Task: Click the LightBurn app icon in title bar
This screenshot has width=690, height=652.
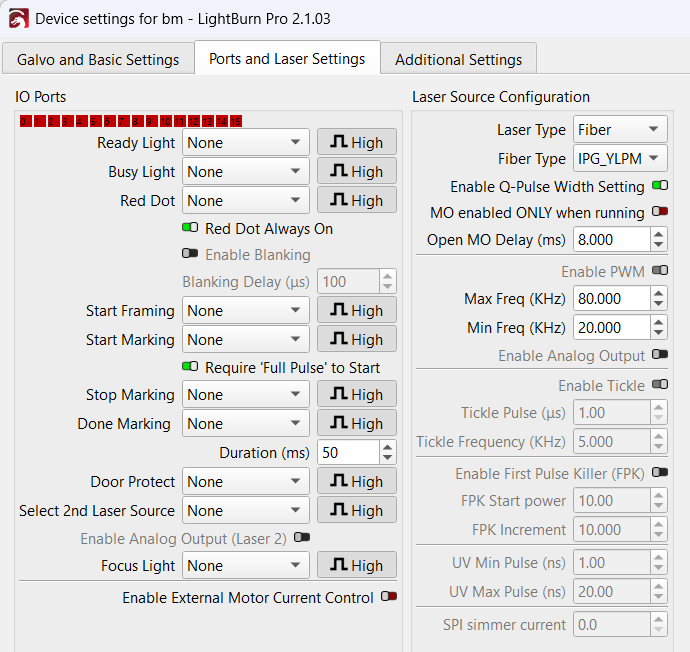Action: point(19,19)
